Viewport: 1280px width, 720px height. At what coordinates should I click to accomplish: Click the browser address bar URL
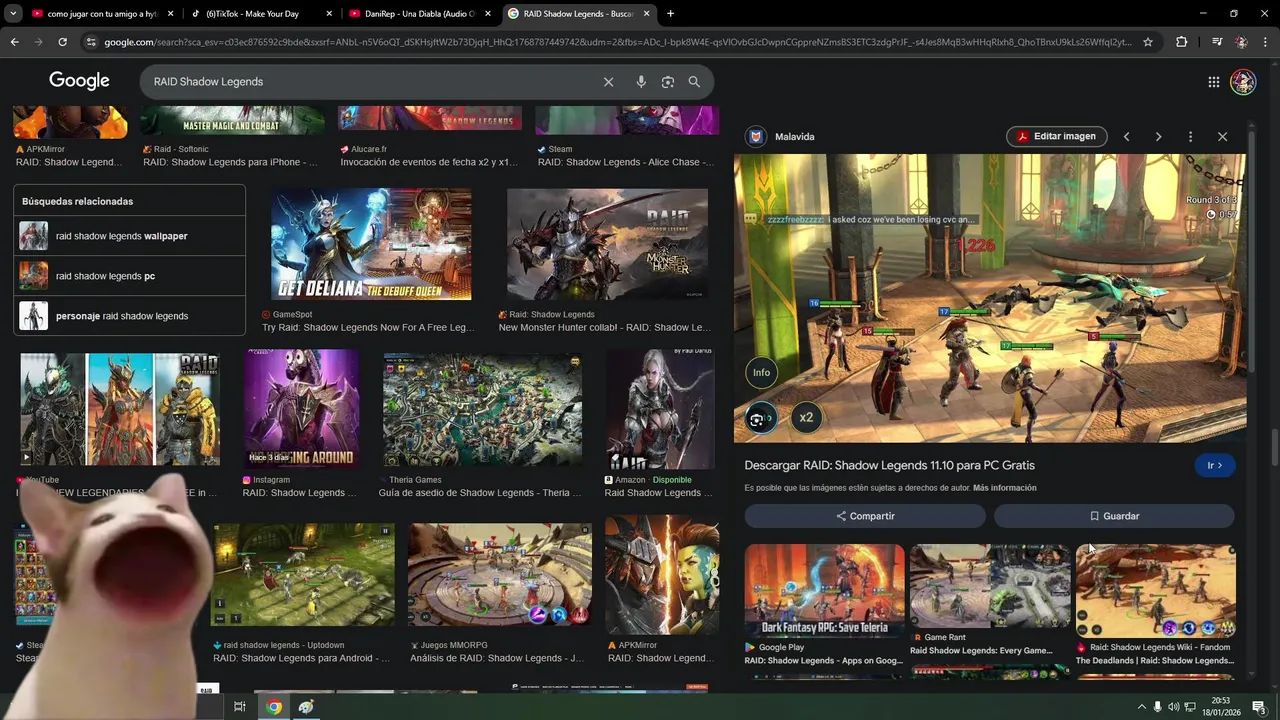(x=618, y=42)
